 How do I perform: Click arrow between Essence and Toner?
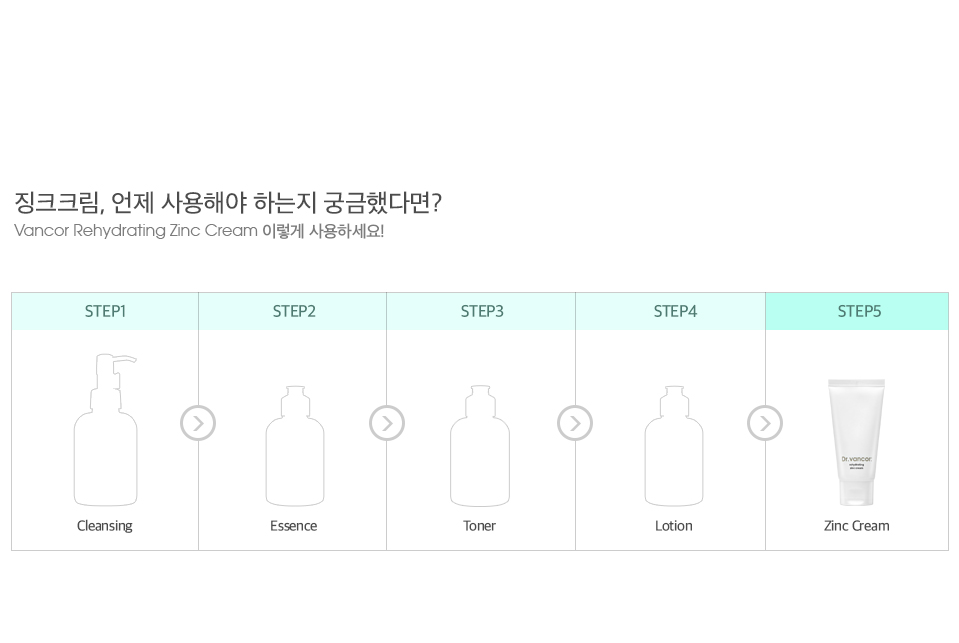[387, 423]
